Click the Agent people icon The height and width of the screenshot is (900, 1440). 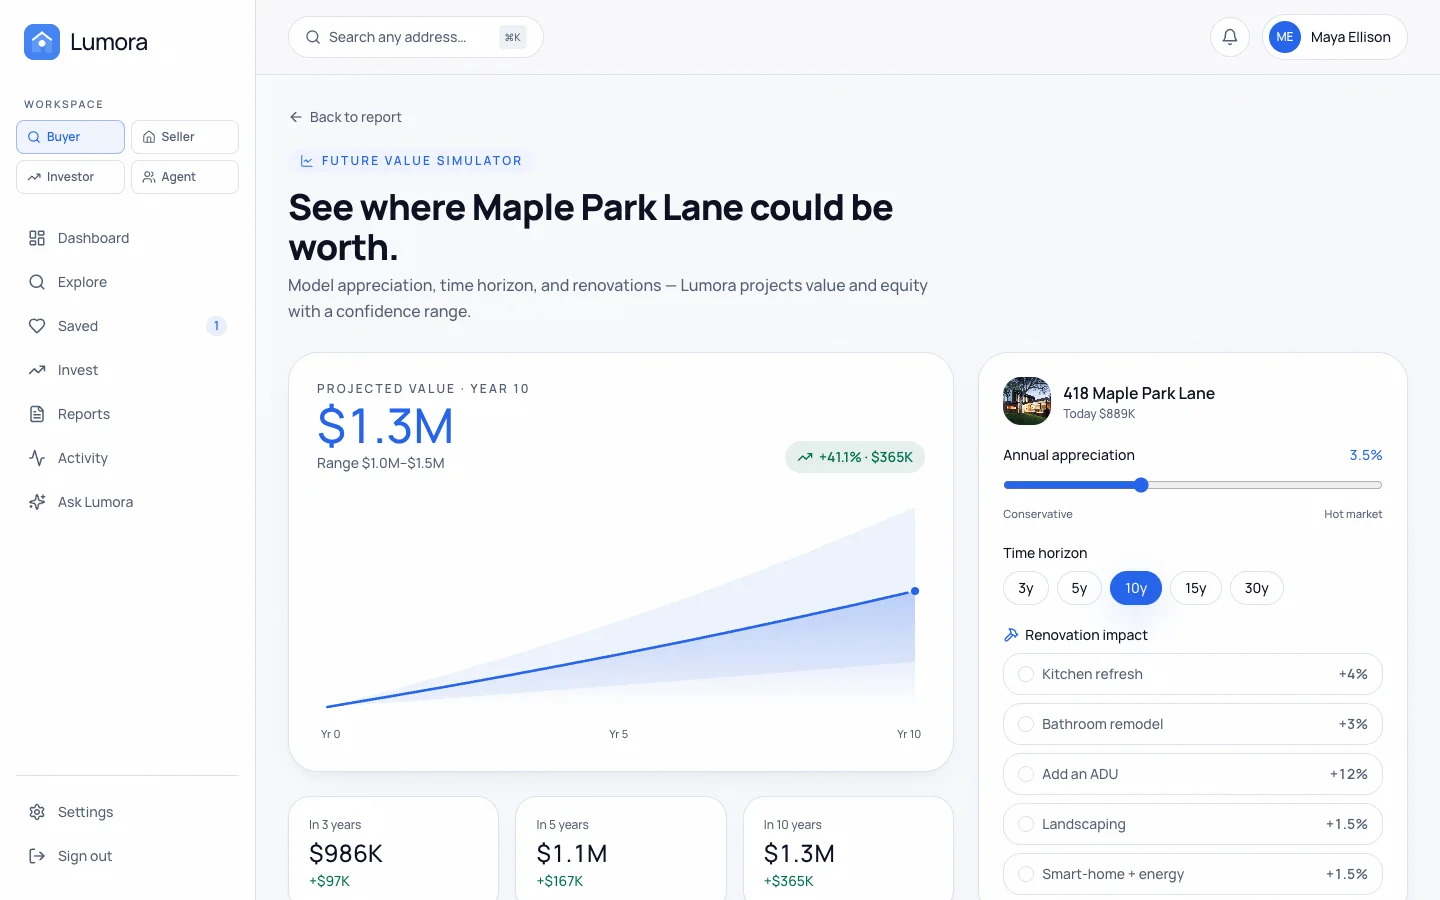tap(149, 177)
